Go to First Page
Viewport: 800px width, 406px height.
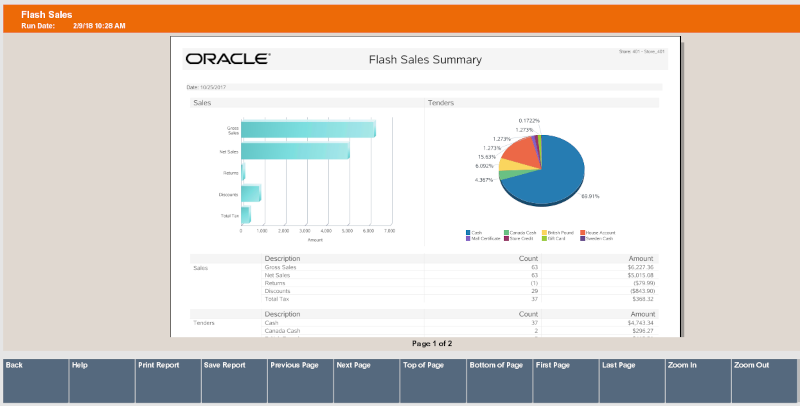[566, 381]
